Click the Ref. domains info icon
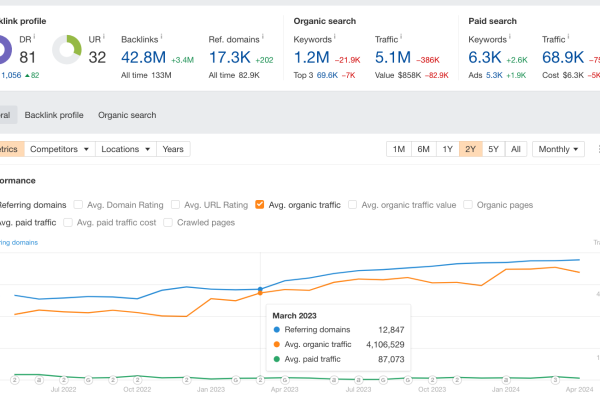This screenshot has height=400, width=600. point(262,37)
